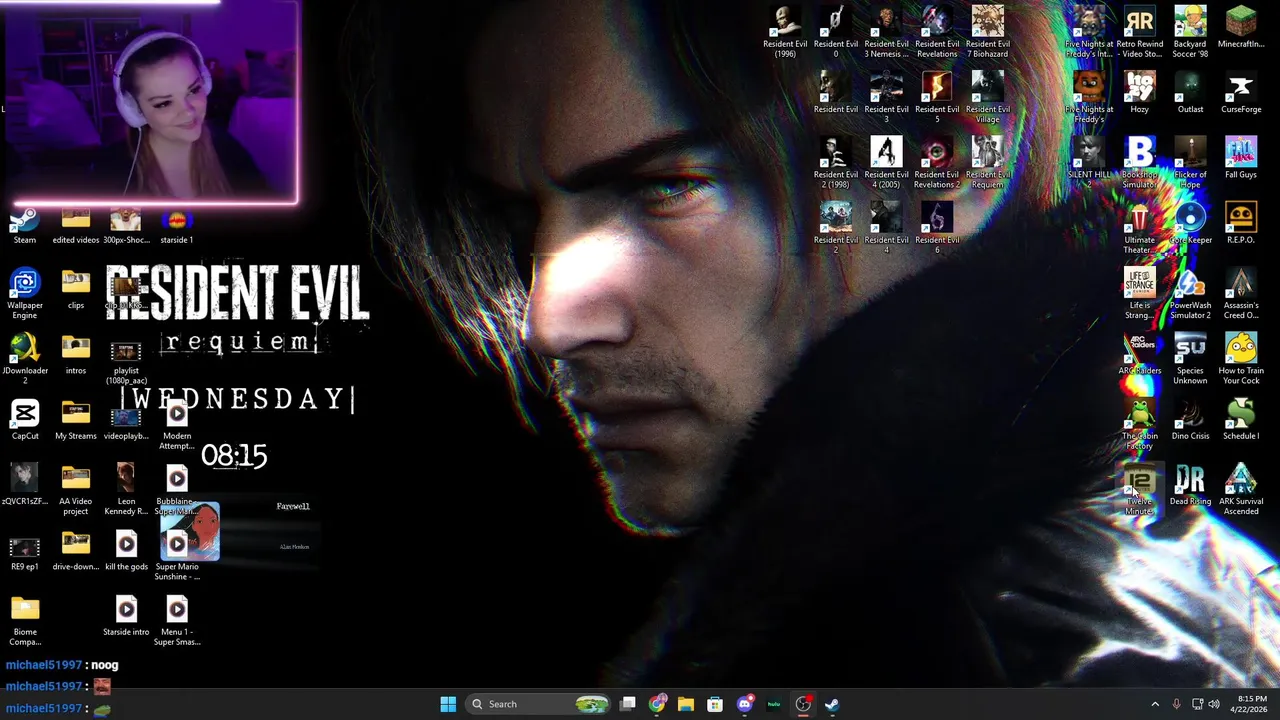Select the Assassin's Creed shortcut
1280x720 pixels.
(x=1241, y=294)
